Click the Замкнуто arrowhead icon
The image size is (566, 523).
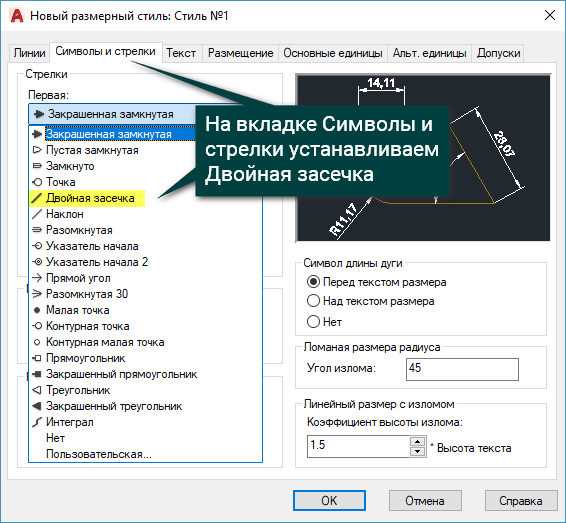click(x=37, y=166)
